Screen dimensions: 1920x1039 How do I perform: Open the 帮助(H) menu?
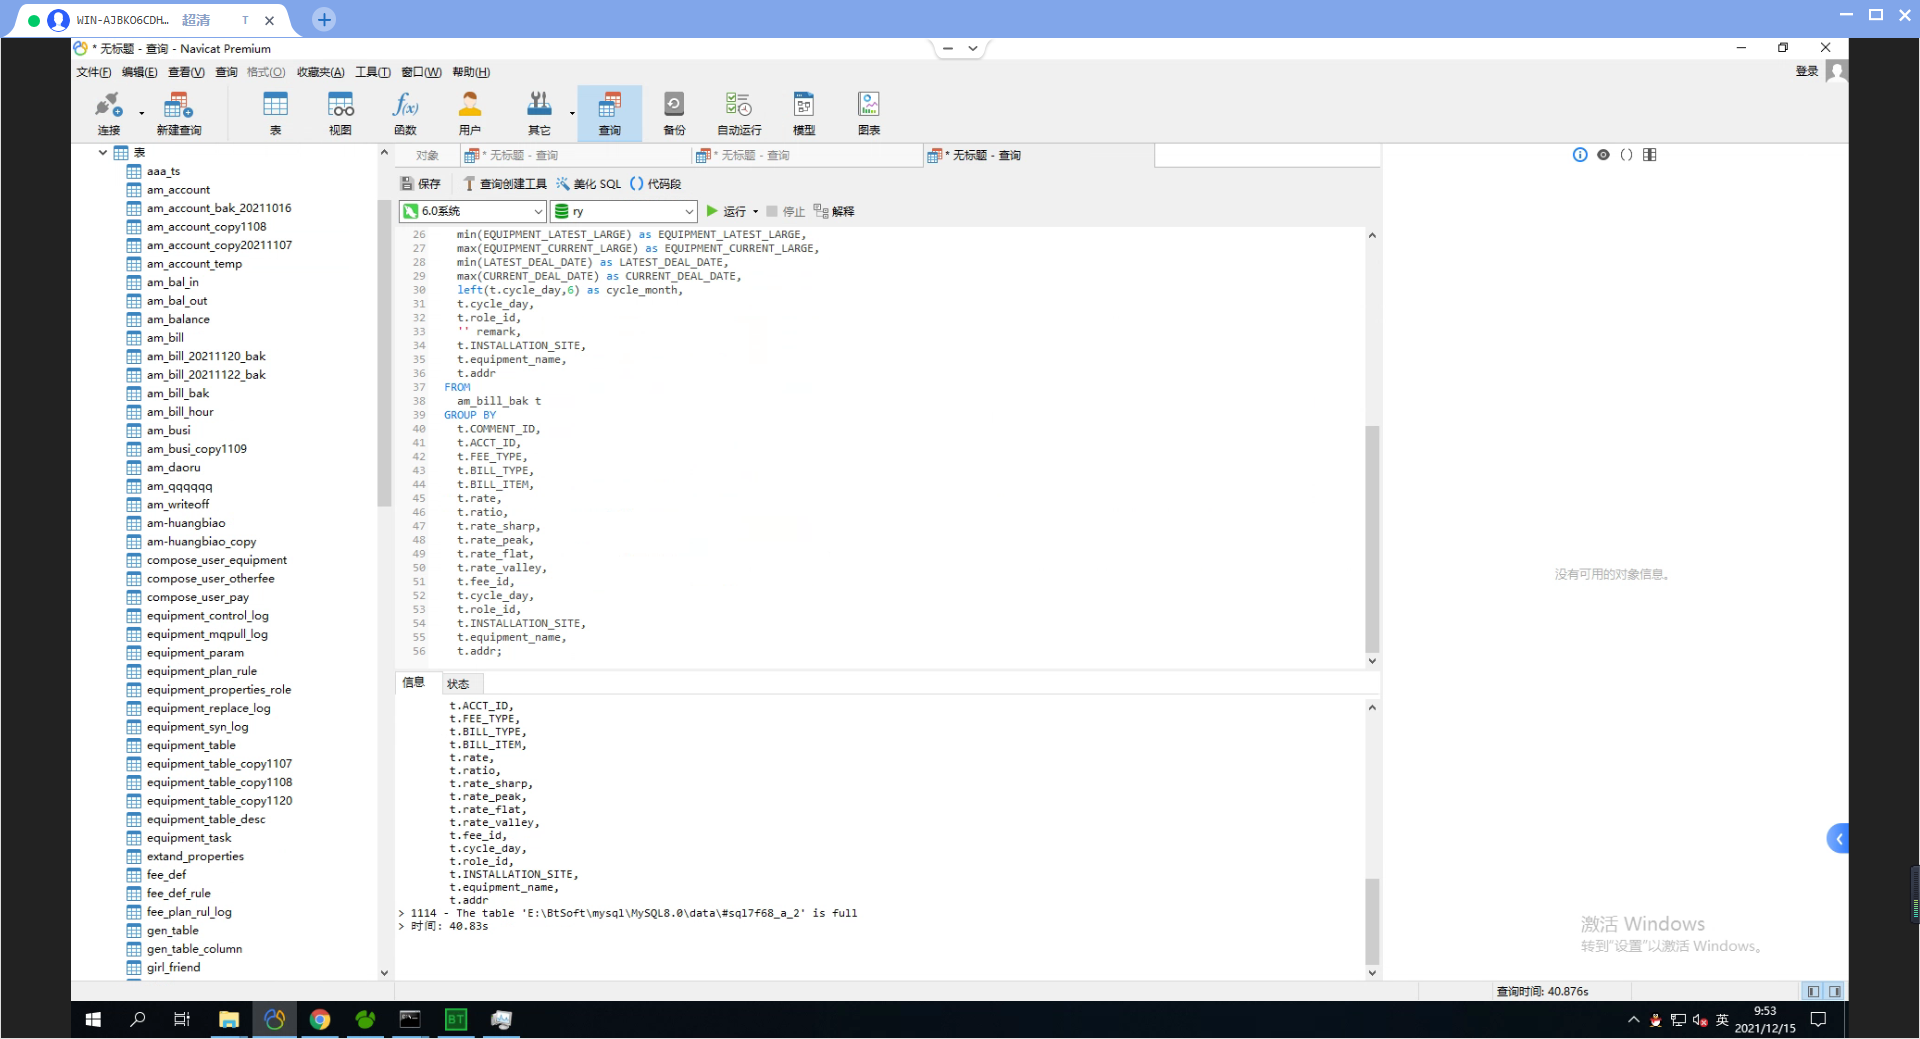point(471,72)
